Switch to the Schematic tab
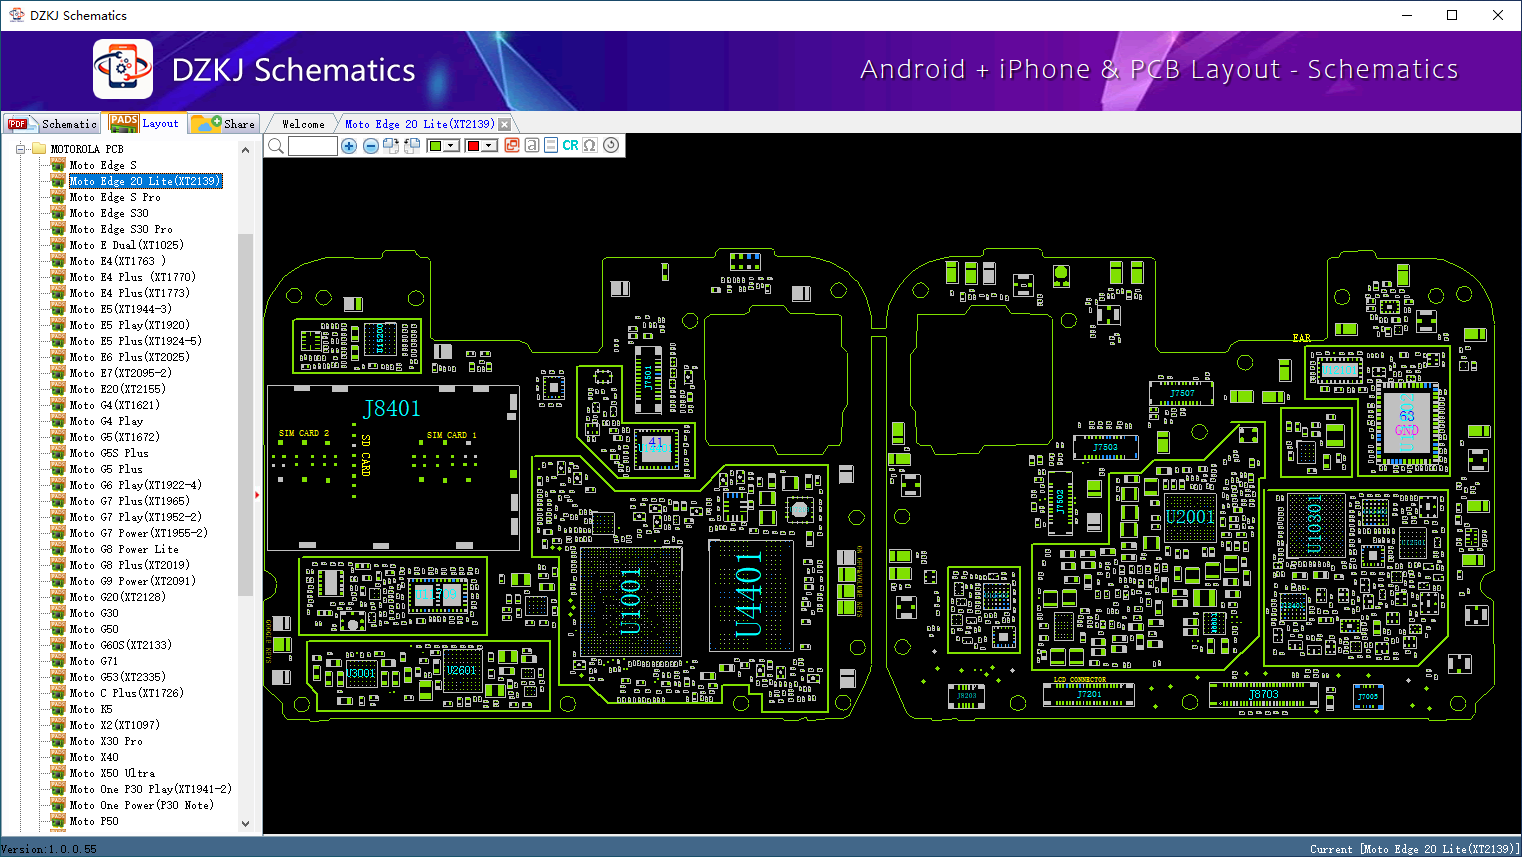The height and width of the screenshot is (857, 1522). (53, 124)
